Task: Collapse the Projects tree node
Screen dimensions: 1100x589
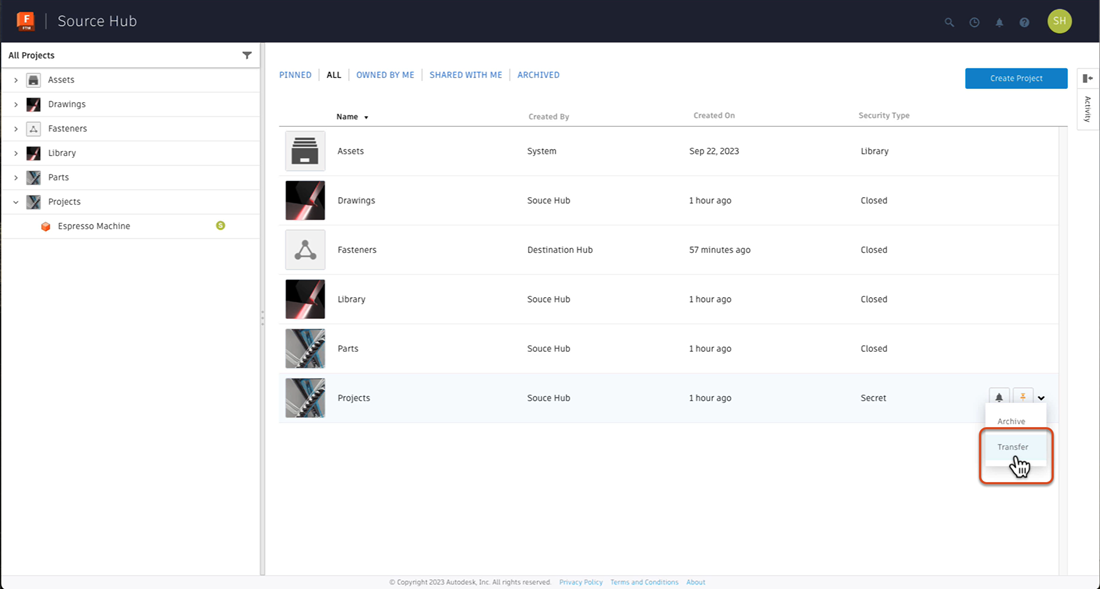Action: (x=15, y=202)
